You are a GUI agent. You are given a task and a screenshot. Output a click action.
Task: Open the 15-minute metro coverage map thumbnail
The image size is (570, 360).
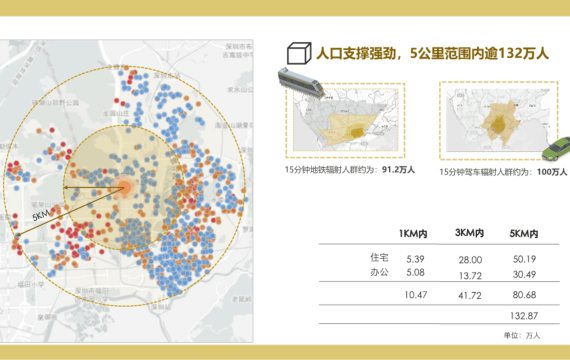tap(345, 120)
